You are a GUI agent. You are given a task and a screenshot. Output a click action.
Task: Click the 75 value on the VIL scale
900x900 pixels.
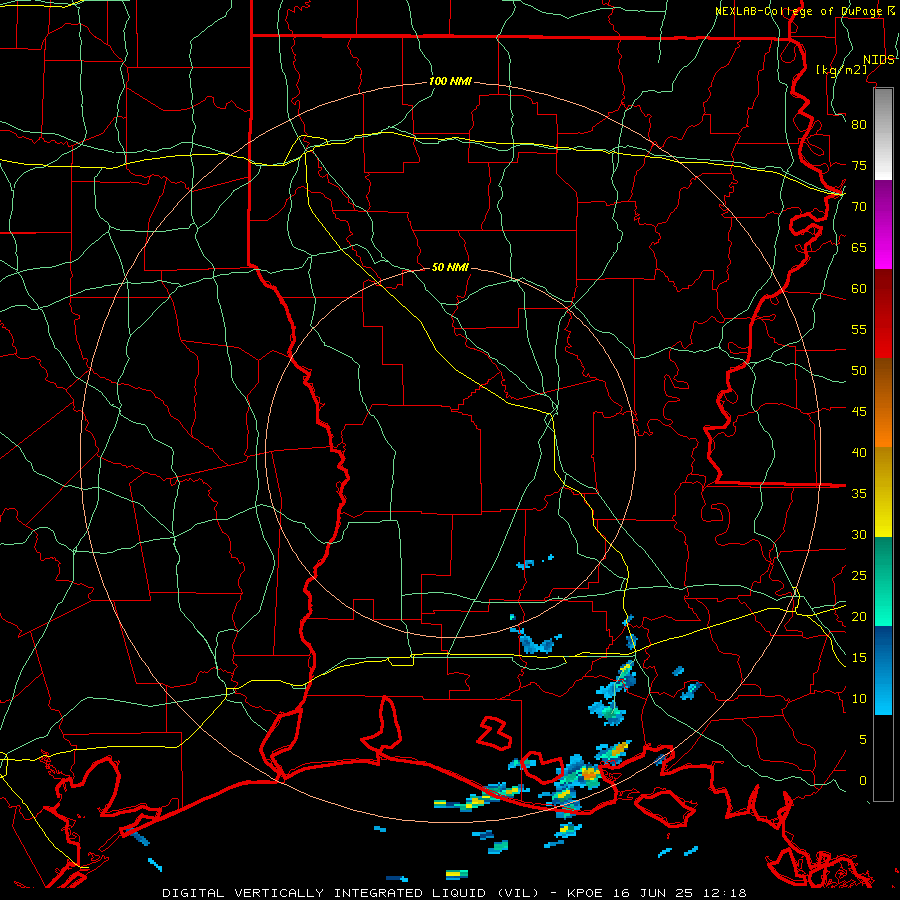point(859,166)
